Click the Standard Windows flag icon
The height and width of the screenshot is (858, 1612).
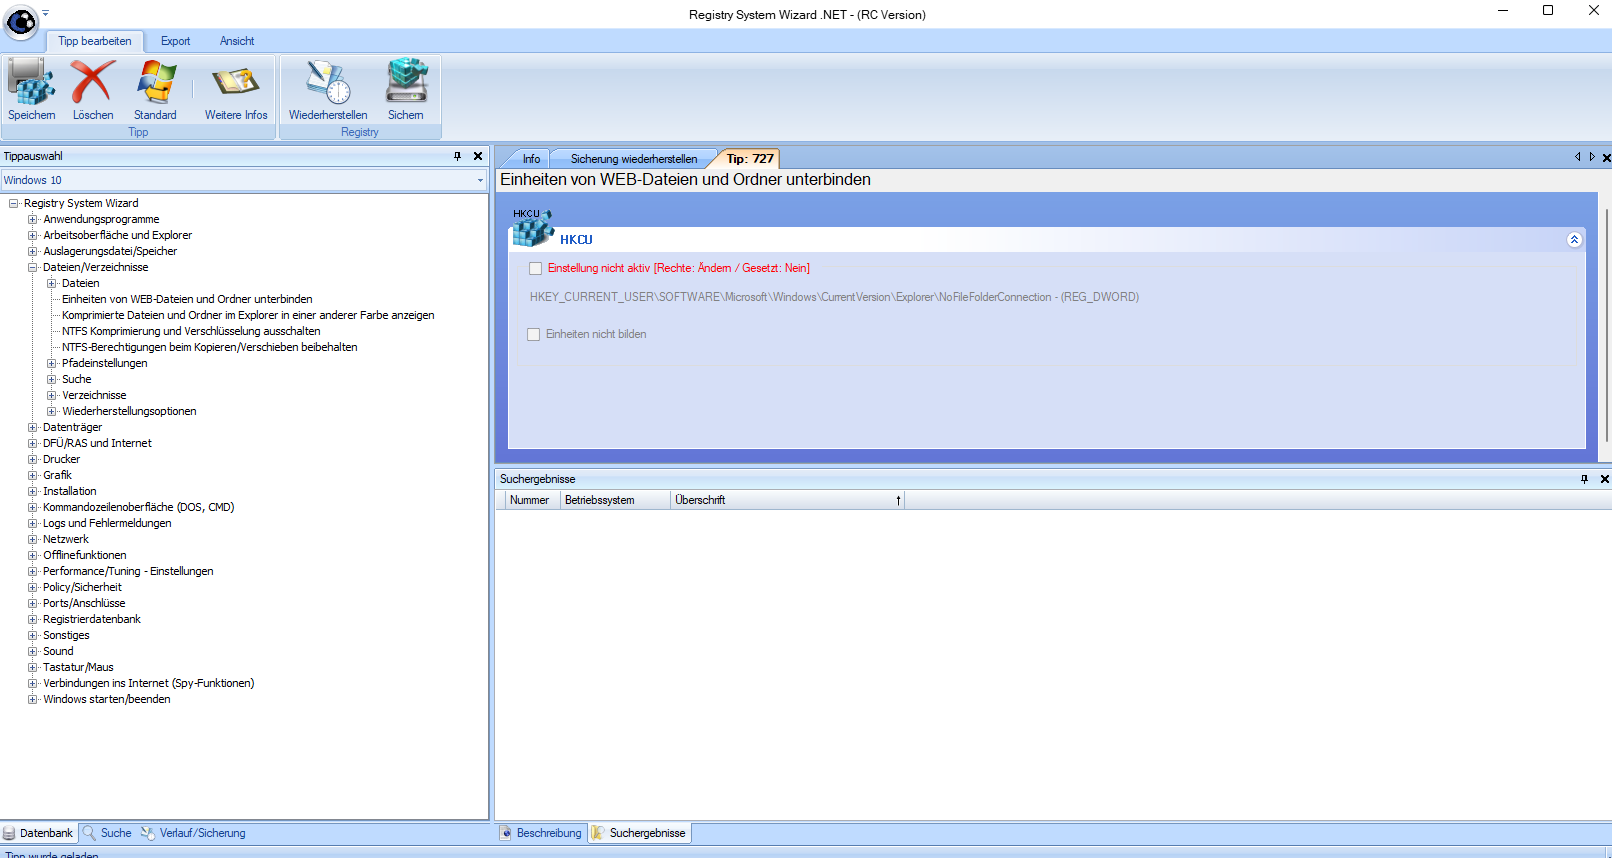(156, 81)
